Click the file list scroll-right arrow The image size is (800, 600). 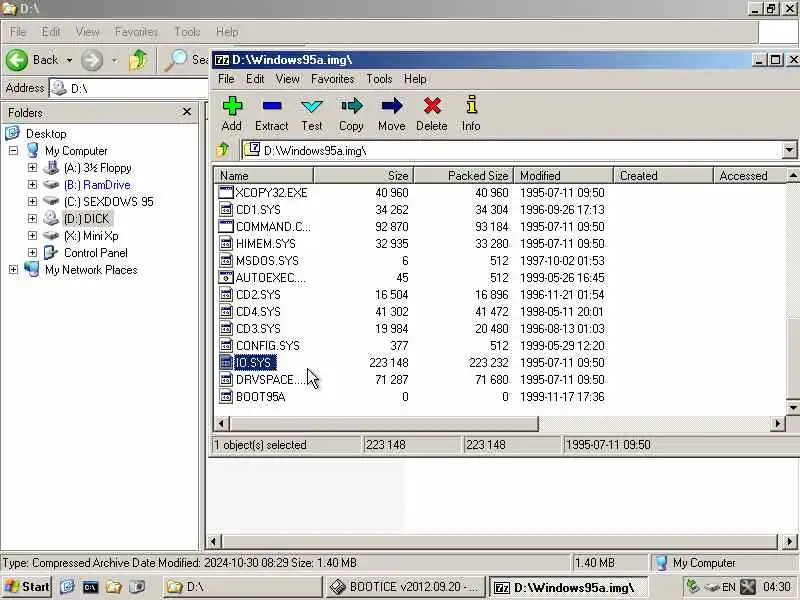(778, 423)
